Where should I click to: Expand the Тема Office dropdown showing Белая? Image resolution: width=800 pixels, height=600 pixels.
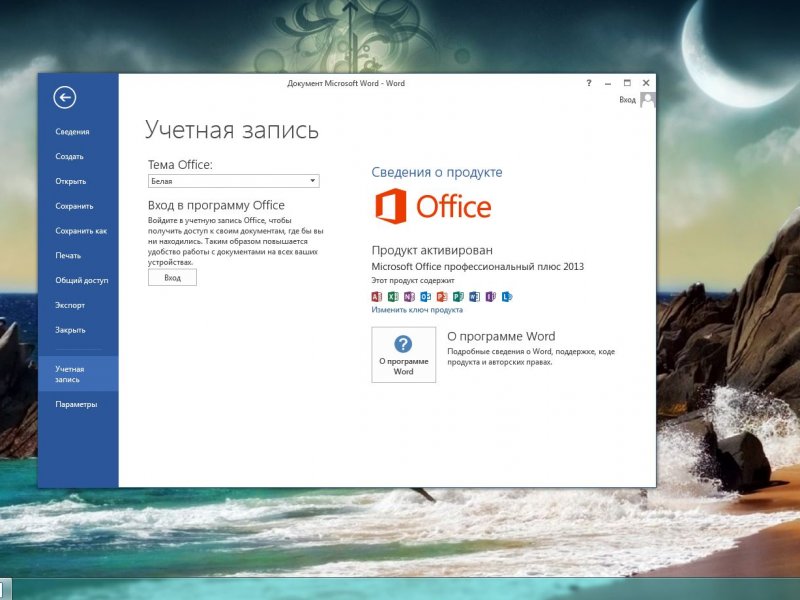234,181
